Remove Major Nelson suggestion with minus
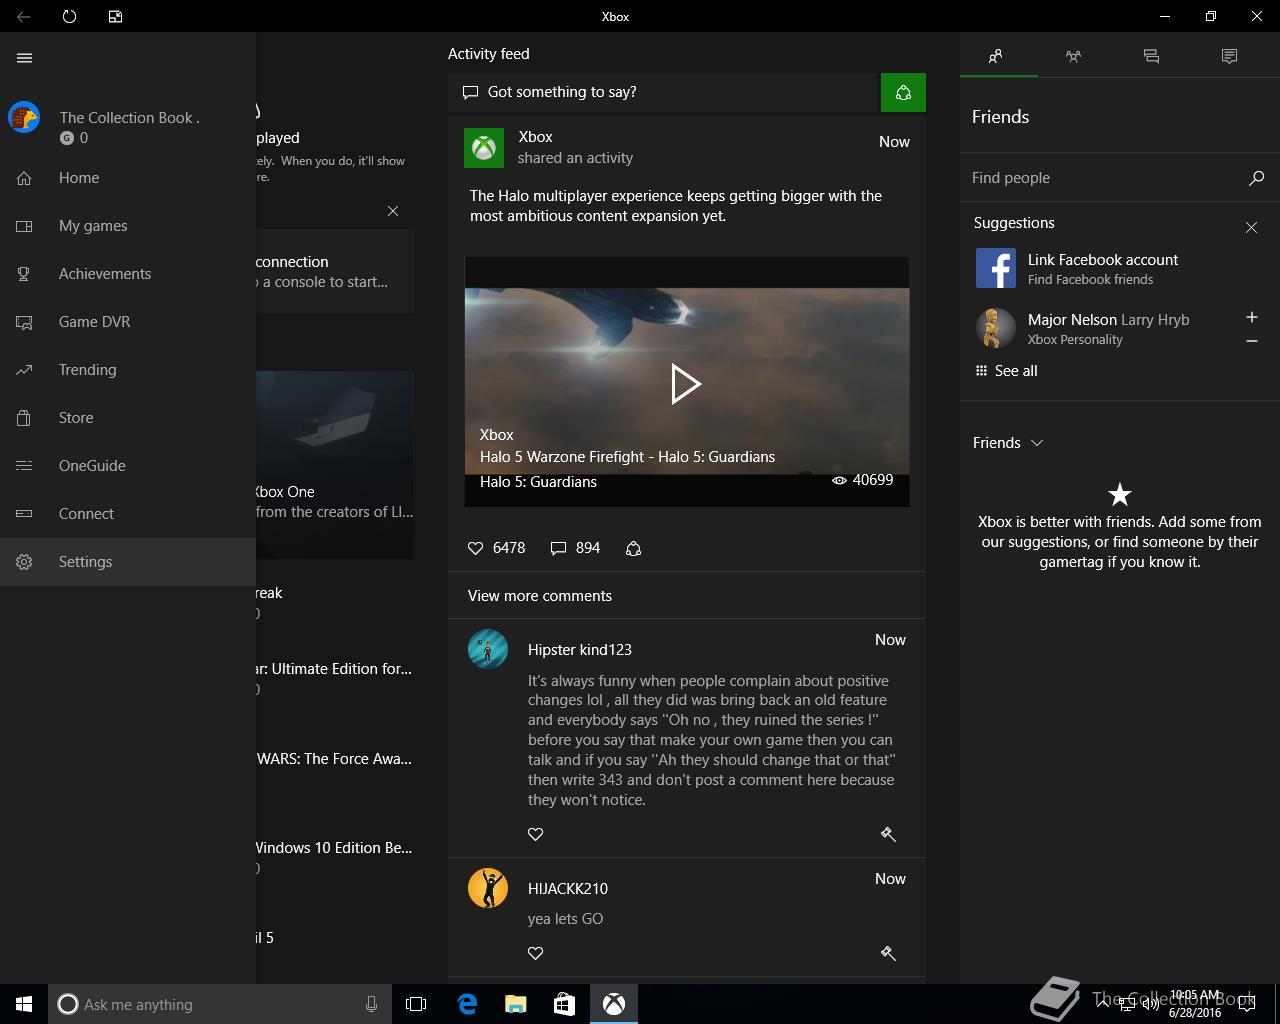Viewport: 1280px width, 1024px height. pyautogui.click(x=1251, y=341)
